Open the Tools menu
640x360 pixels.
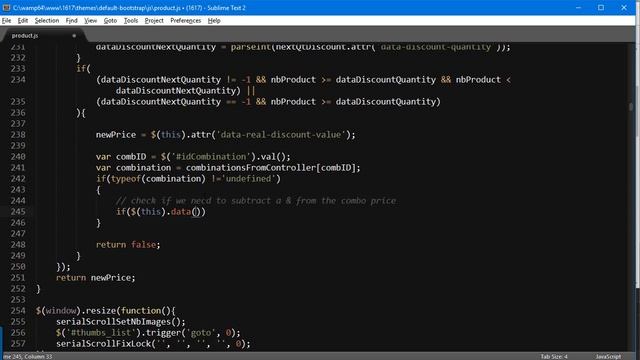click(131, 20)
